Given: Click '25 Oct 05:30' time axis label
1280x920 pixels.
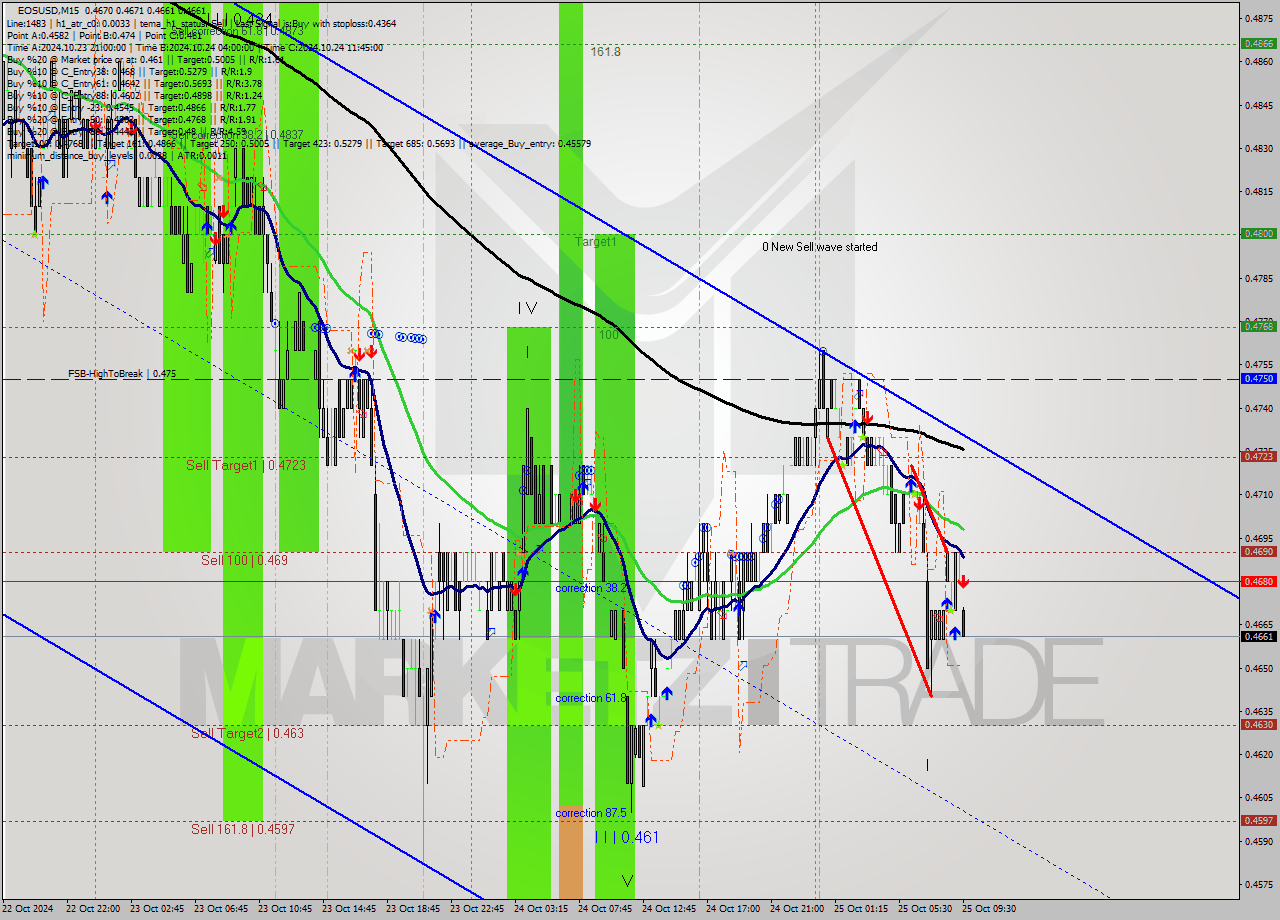Looking at the screenshot, I should 925,909.
